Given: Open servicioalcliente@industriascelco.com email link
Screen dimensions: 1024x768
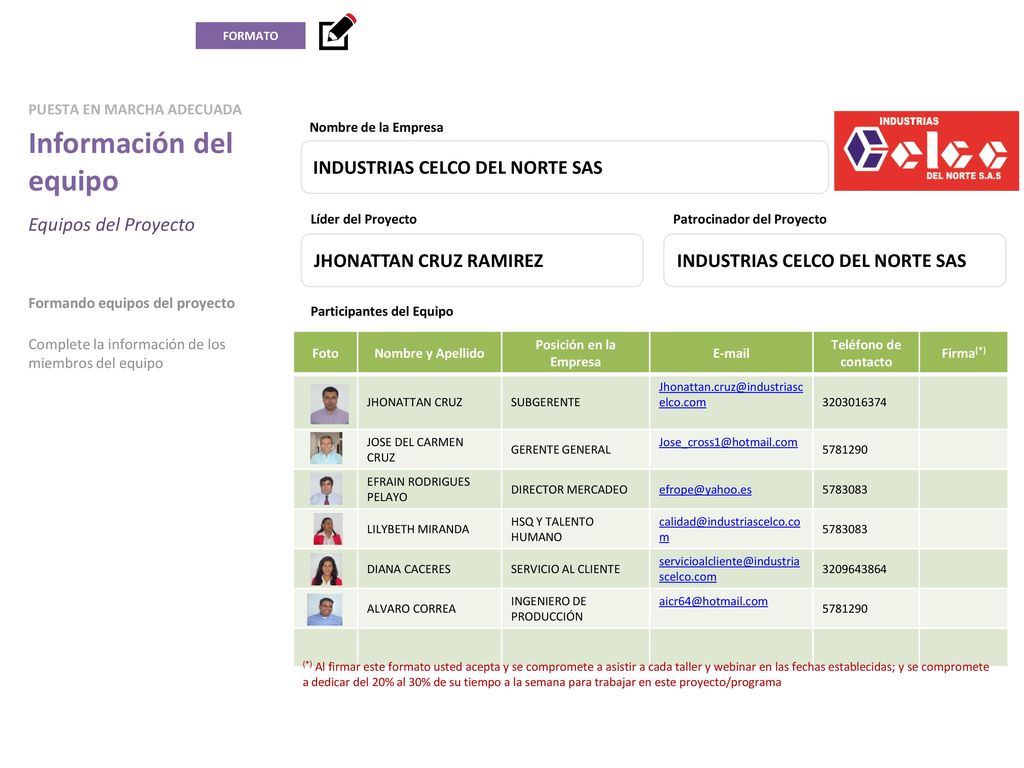Looking at the screenshot, I should (x=729, y=569).
